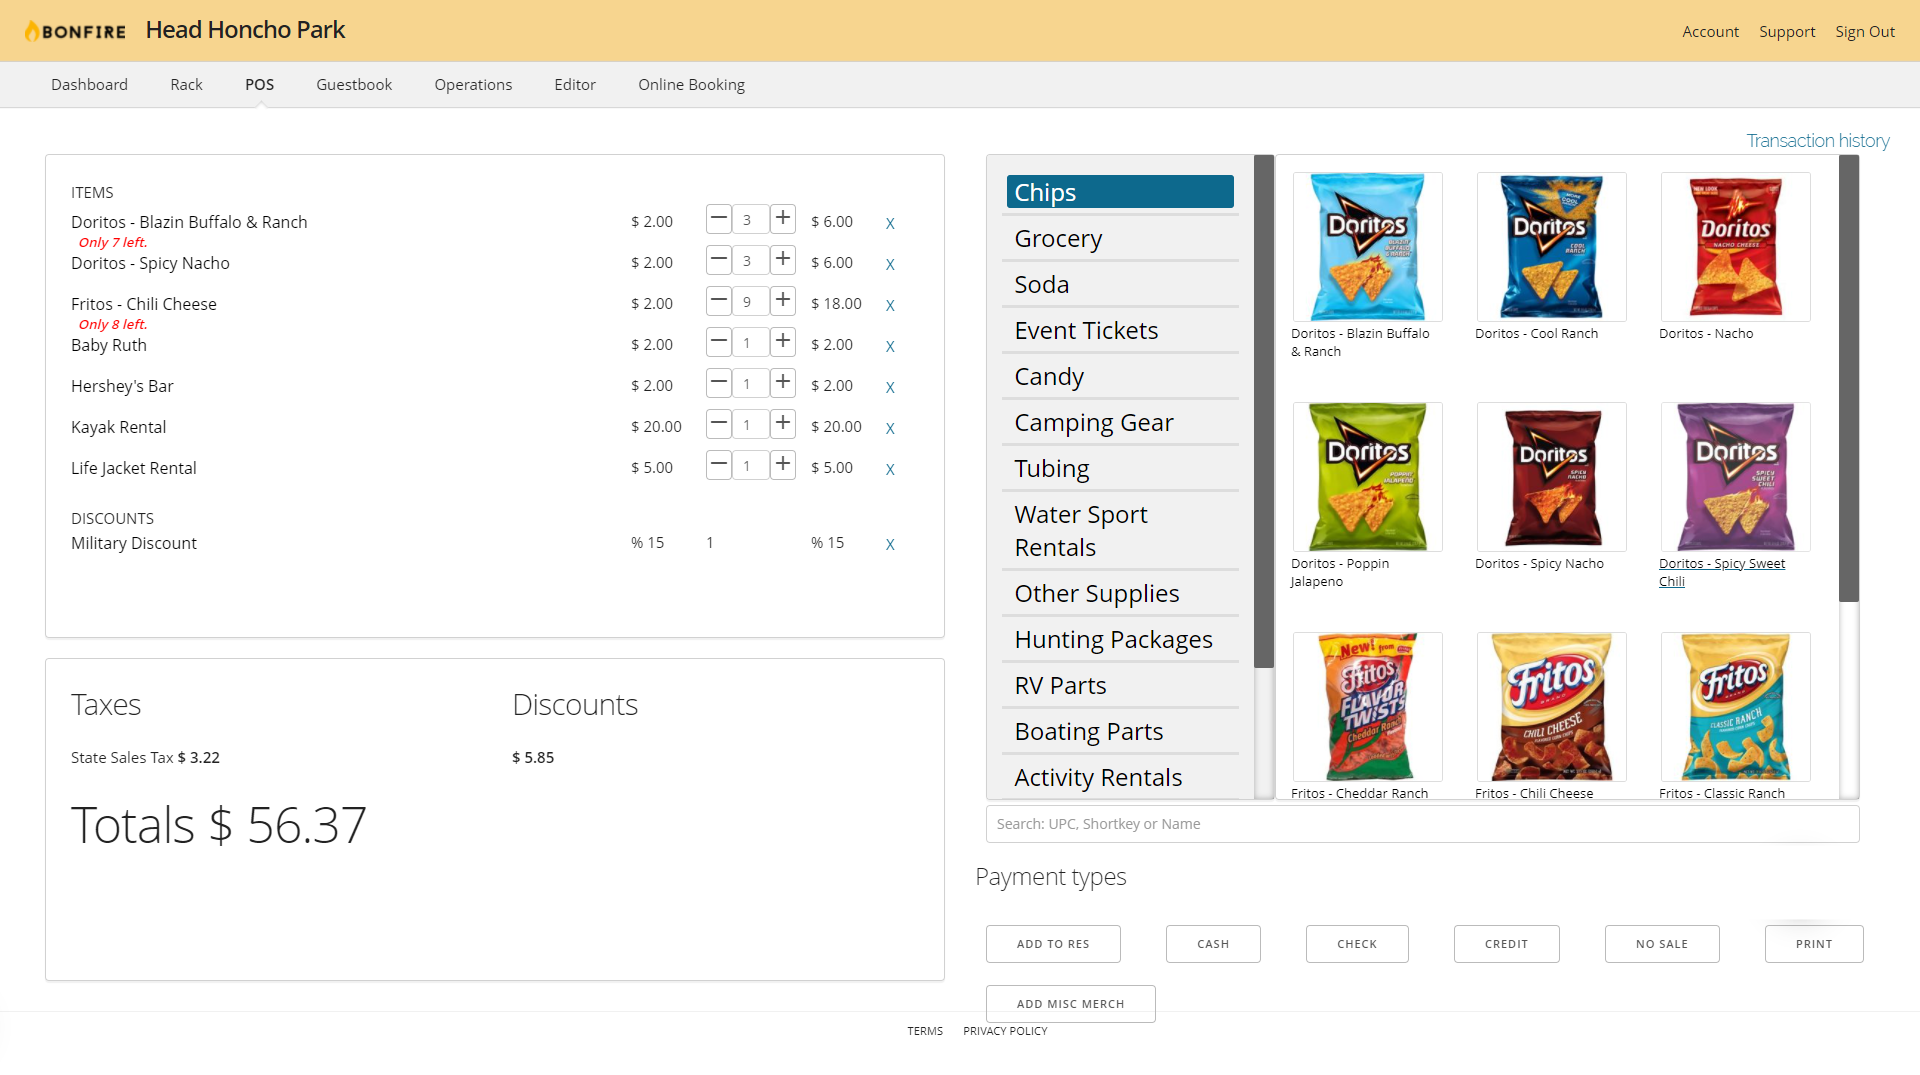Open the Guestbook tab

(x=354, y=85)
